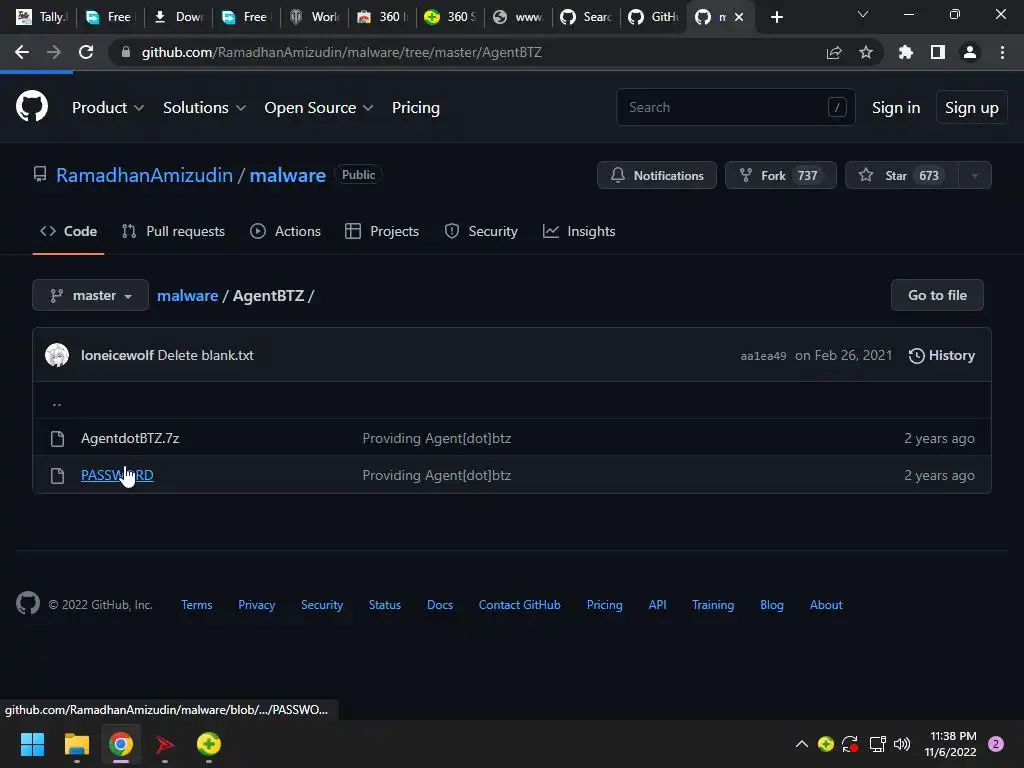Open the PASSWORD file
Viewport: 1024px width, 768px height.
coord(117,475)
